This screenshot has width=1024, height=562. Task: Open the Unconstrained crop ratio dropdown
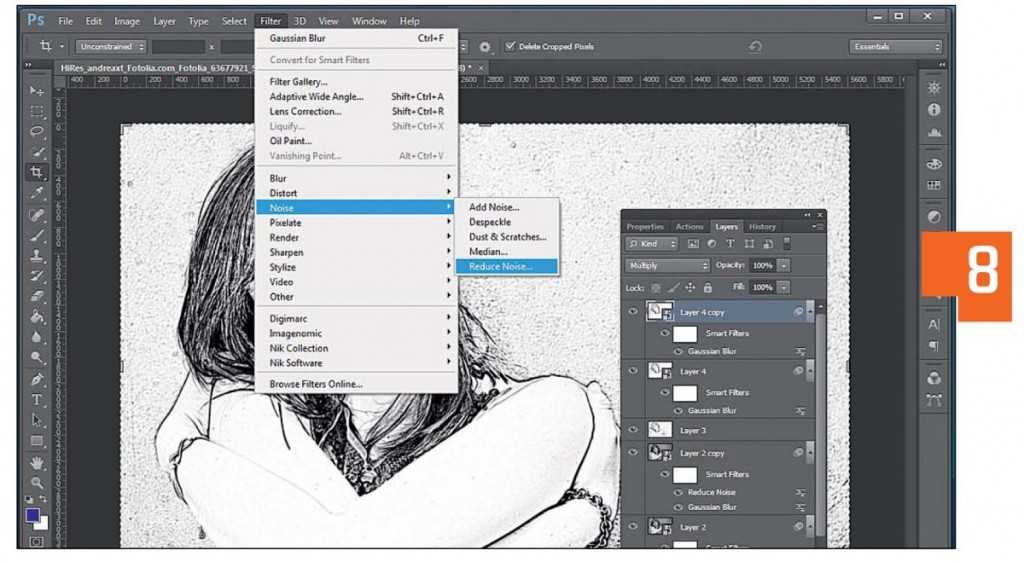110,47
